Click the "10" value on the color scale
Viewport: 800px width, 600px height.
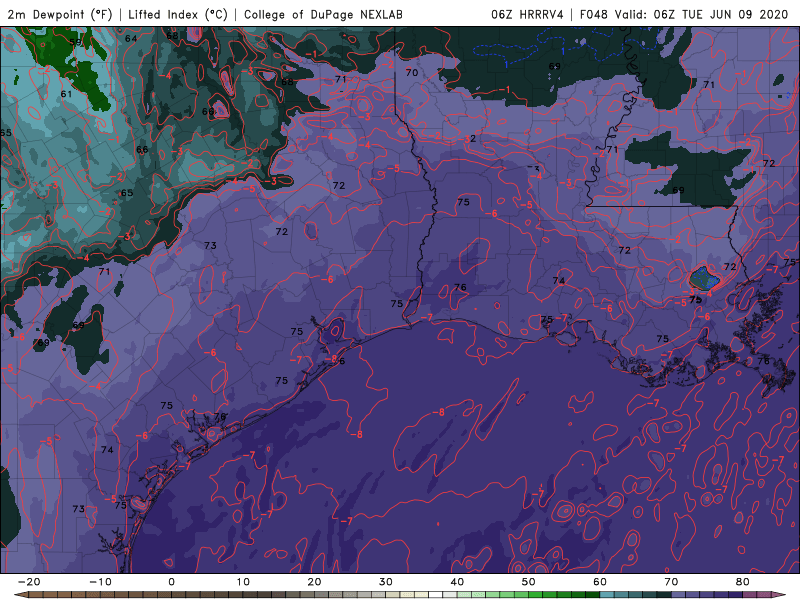coord(243,582)
